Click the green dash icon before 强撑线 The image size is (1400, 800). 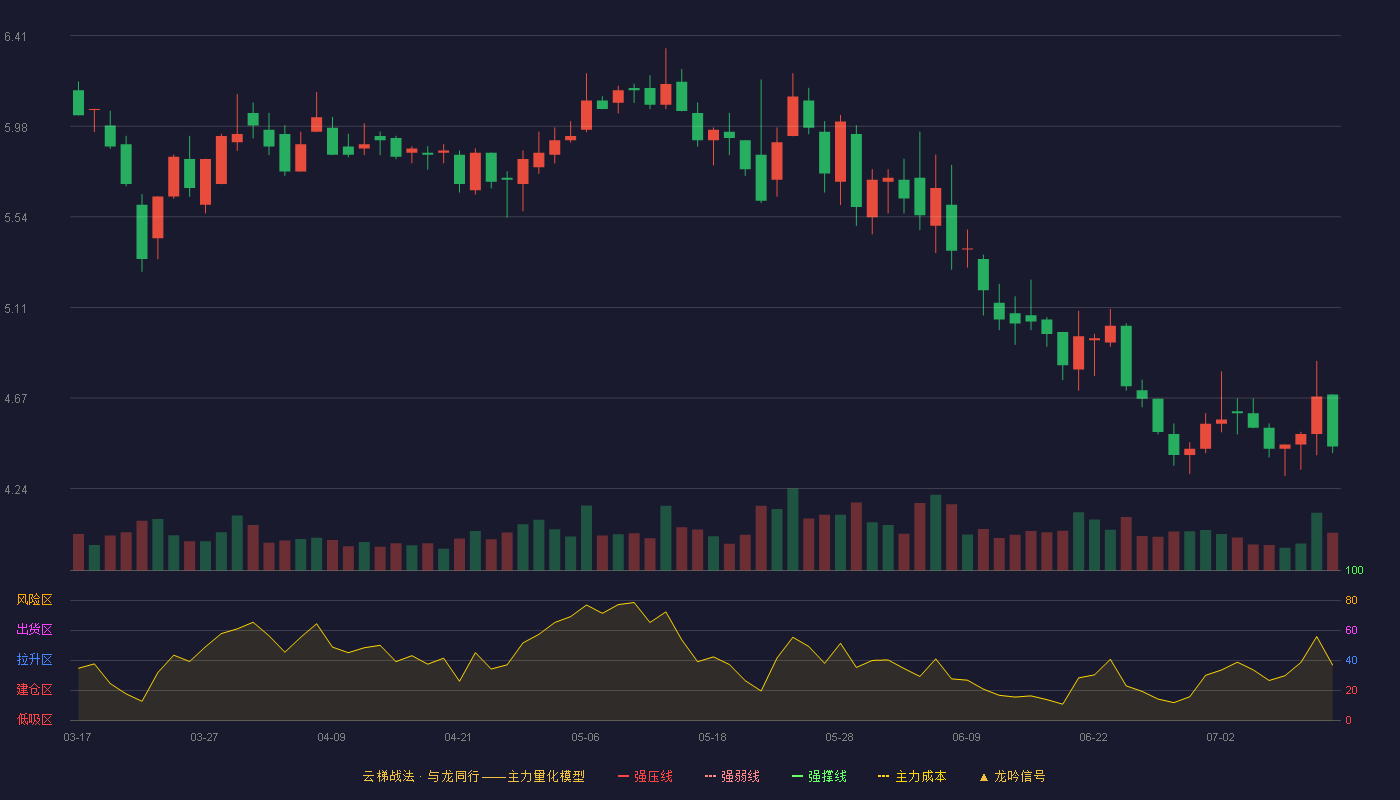point(798,776)
